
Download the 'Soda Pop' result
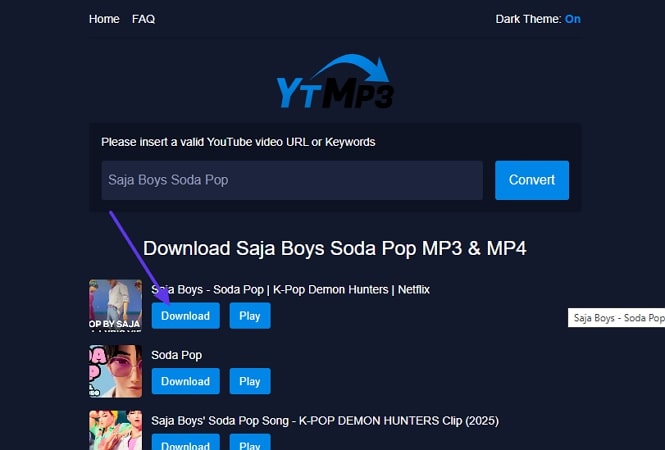click(x=186, y=381)
